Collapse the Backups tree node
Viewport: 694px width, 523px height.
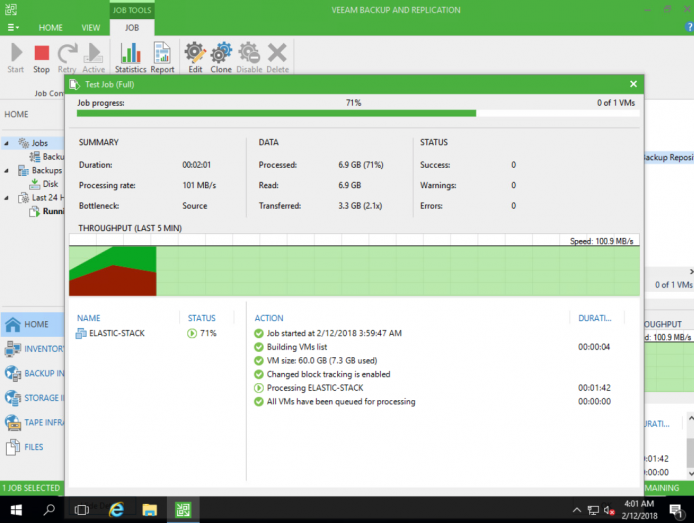pyautogui.click(x=6, y=170)
